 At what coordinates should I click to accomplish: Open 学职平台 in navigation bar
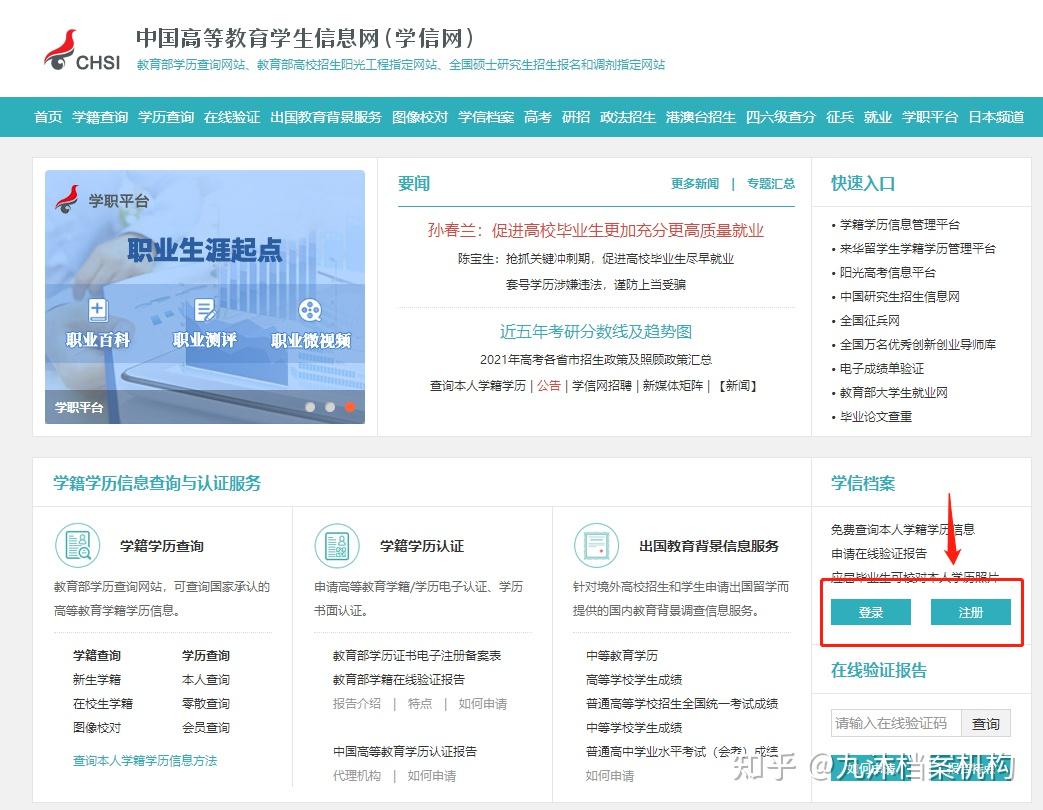click(x=930, y=117)
